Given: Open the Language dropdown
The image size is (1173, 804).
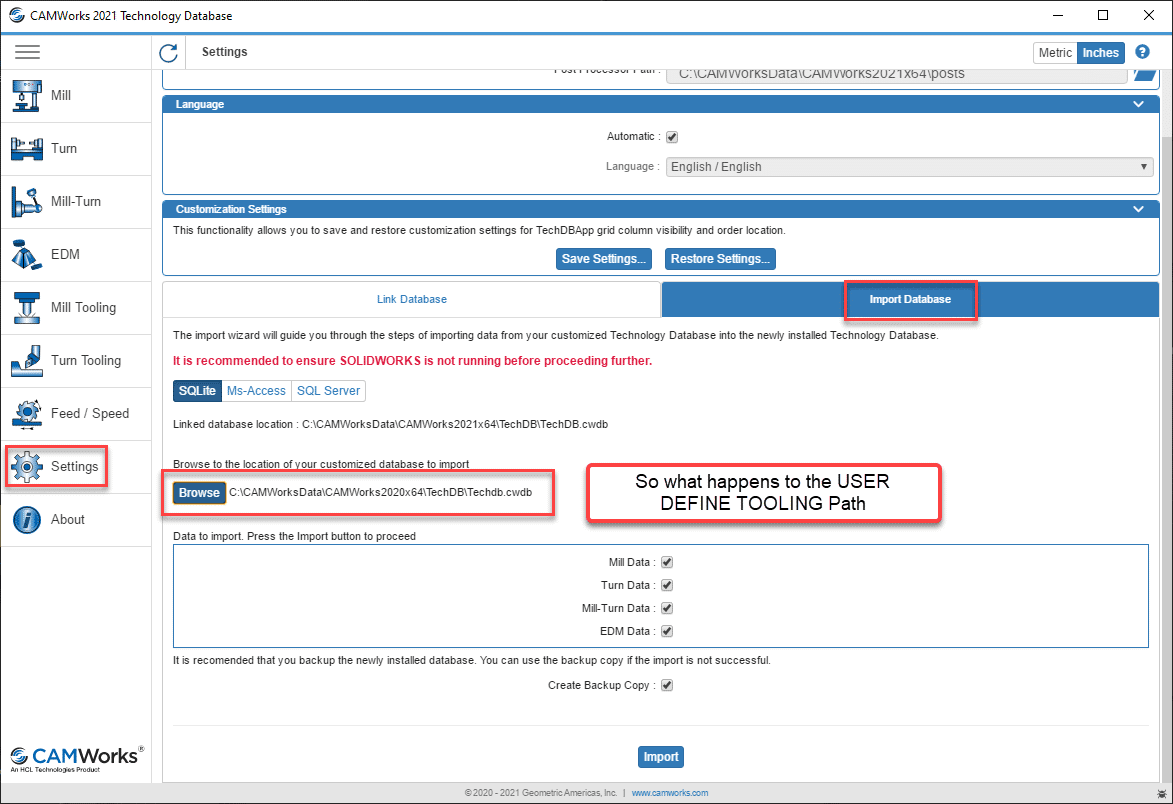Looking at the screenshot, I should coord(909,167).
